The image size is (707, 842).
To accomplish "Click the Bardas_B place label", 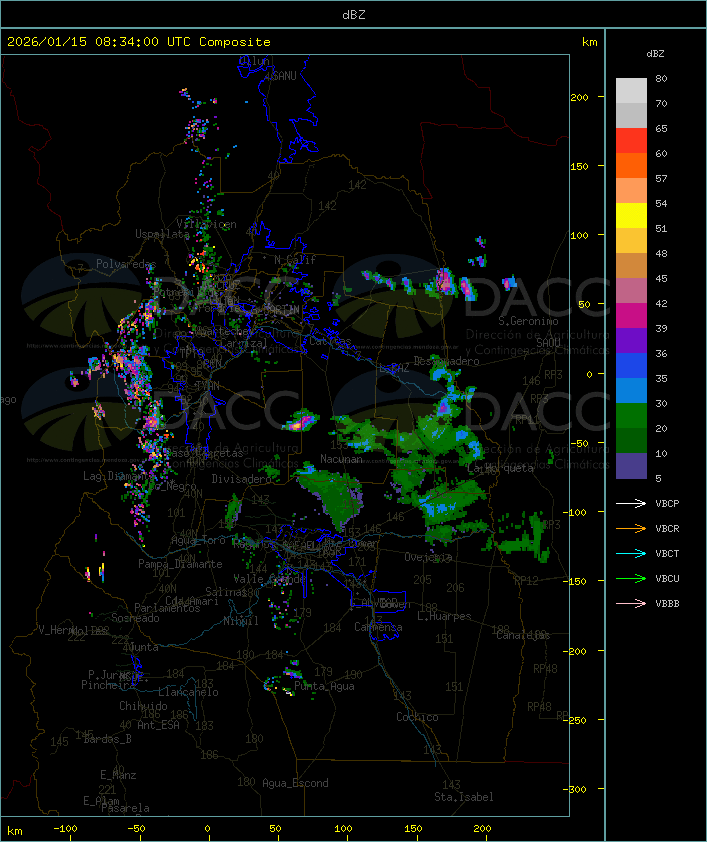I will point(107,739).
